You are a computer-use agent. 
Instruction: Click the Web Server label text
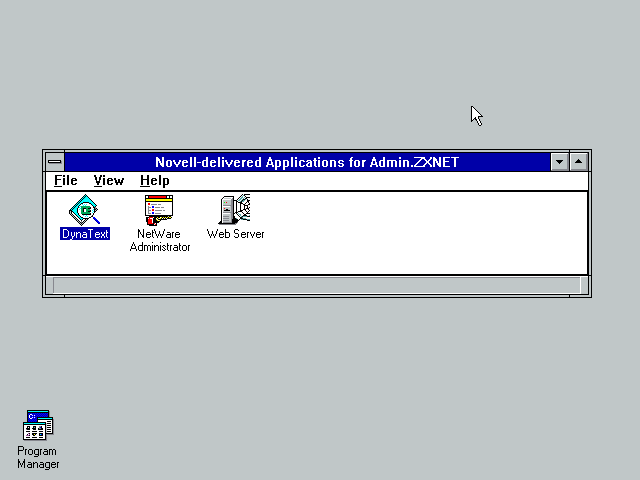click(x=236, y=234)
